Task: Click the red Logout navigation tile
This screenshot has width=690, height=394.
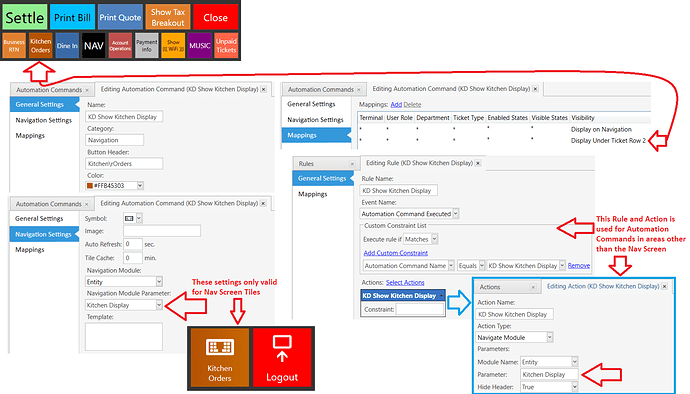Action: tap(282, 357)
